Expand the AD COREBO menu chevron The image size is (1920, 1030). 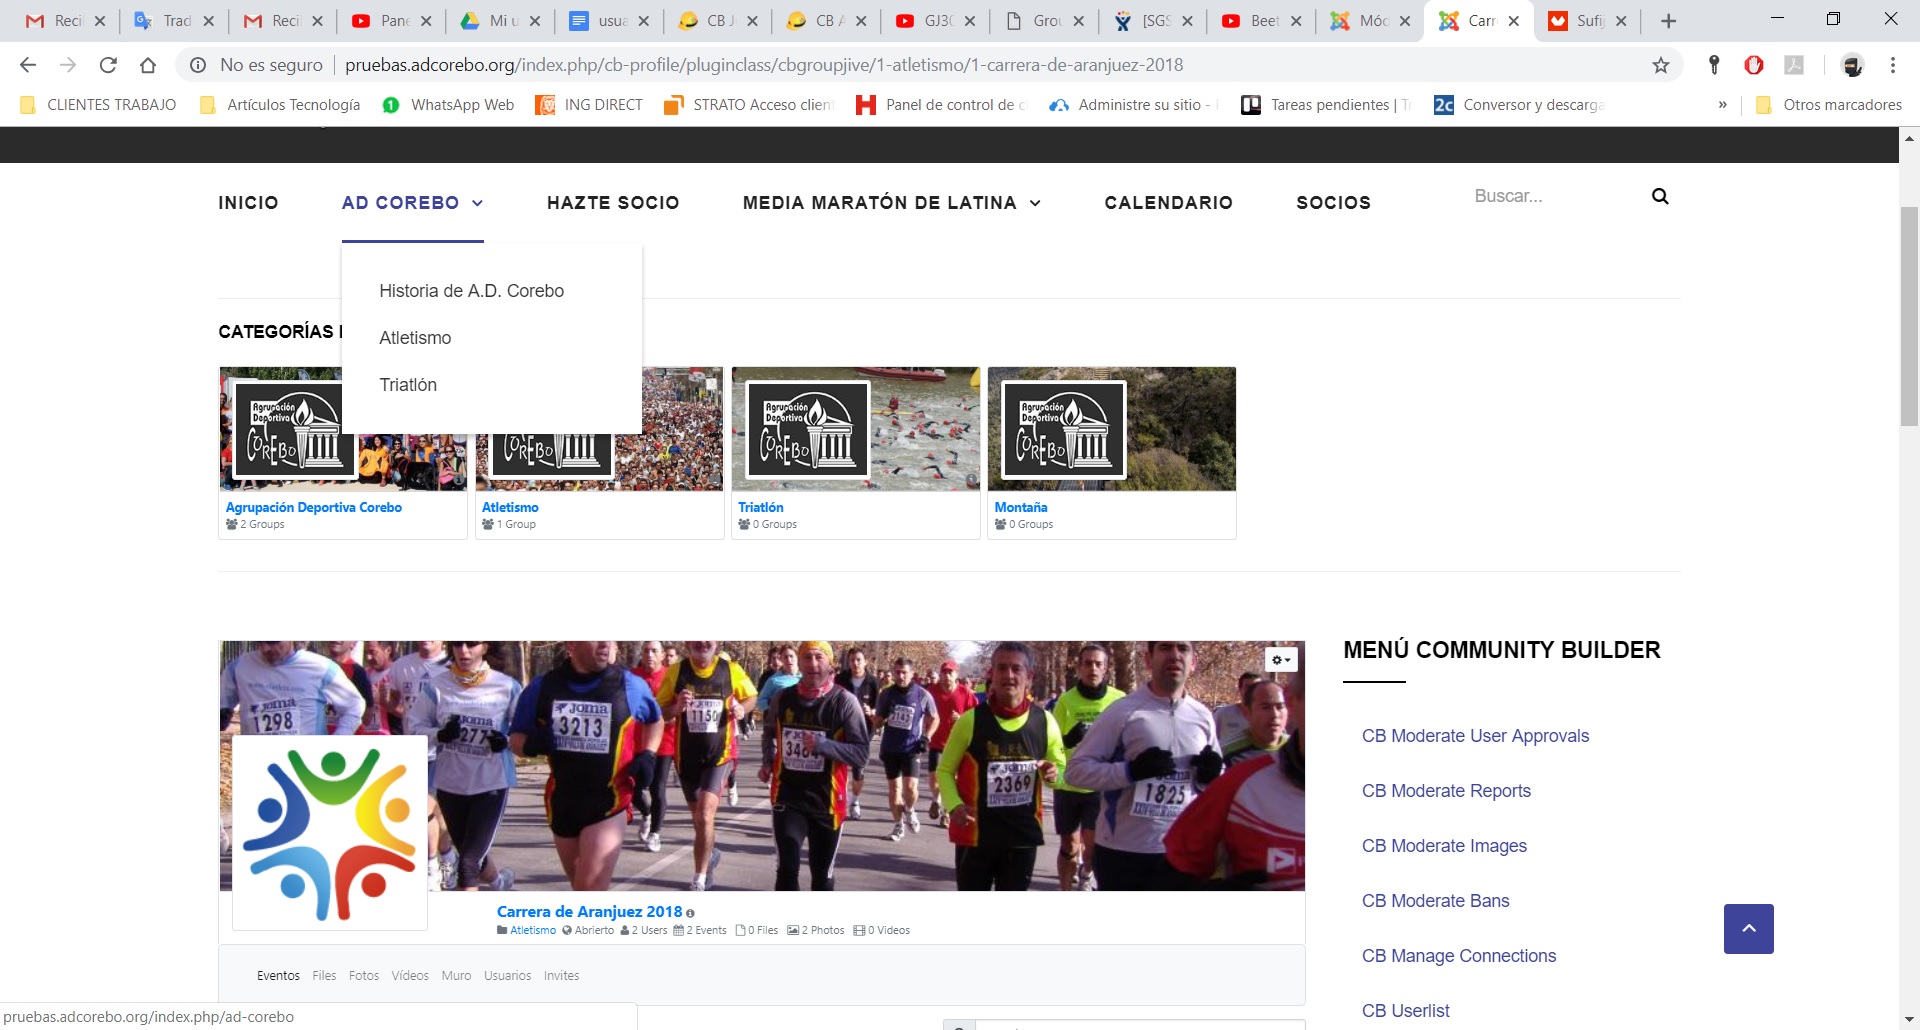(478, 203)
